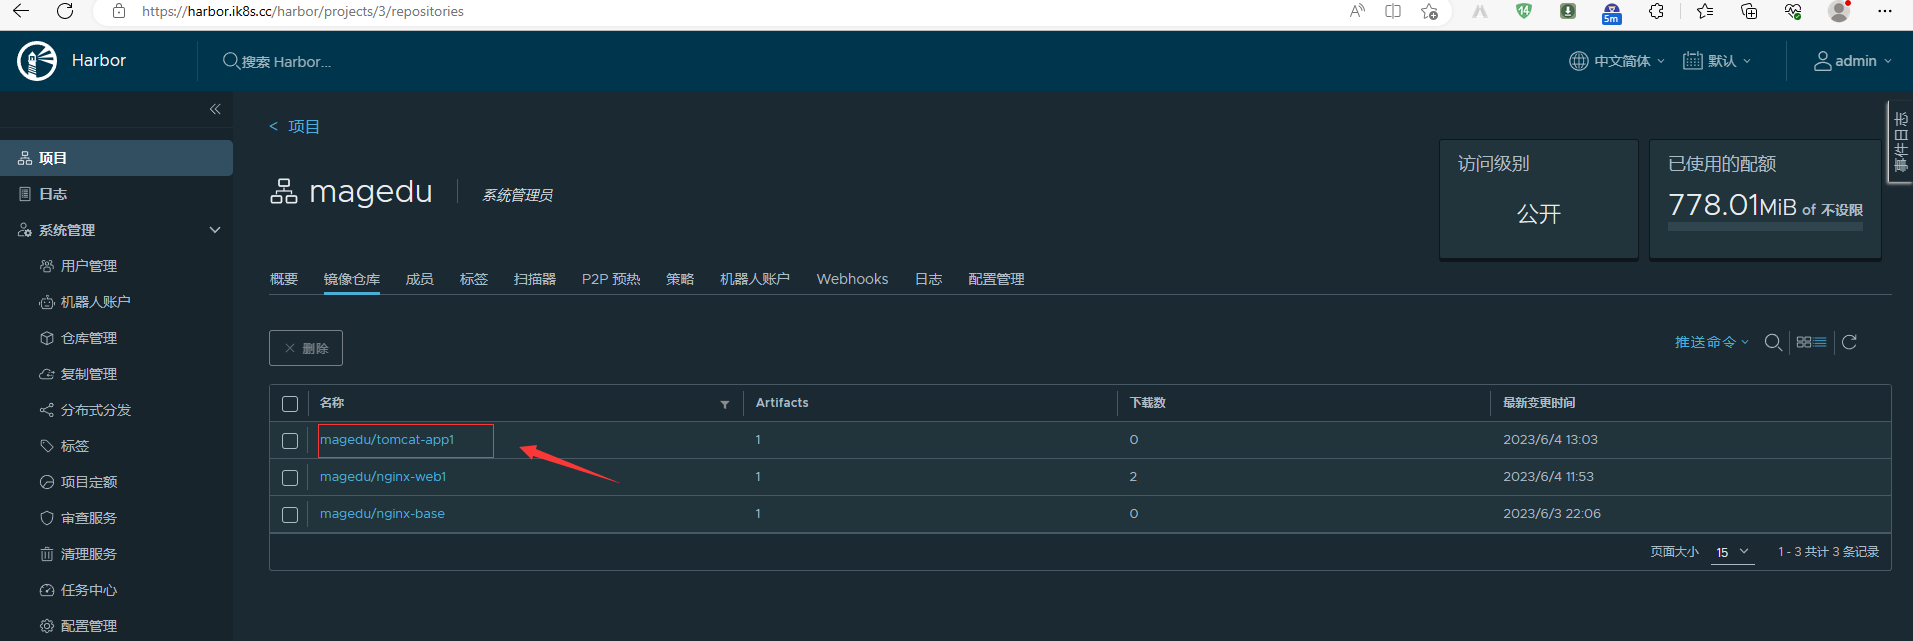Image resolution: width=1913 pixels, height=641 pixels.
Task: Click the search icon above repository table
Action: (x=1772, y=342)
